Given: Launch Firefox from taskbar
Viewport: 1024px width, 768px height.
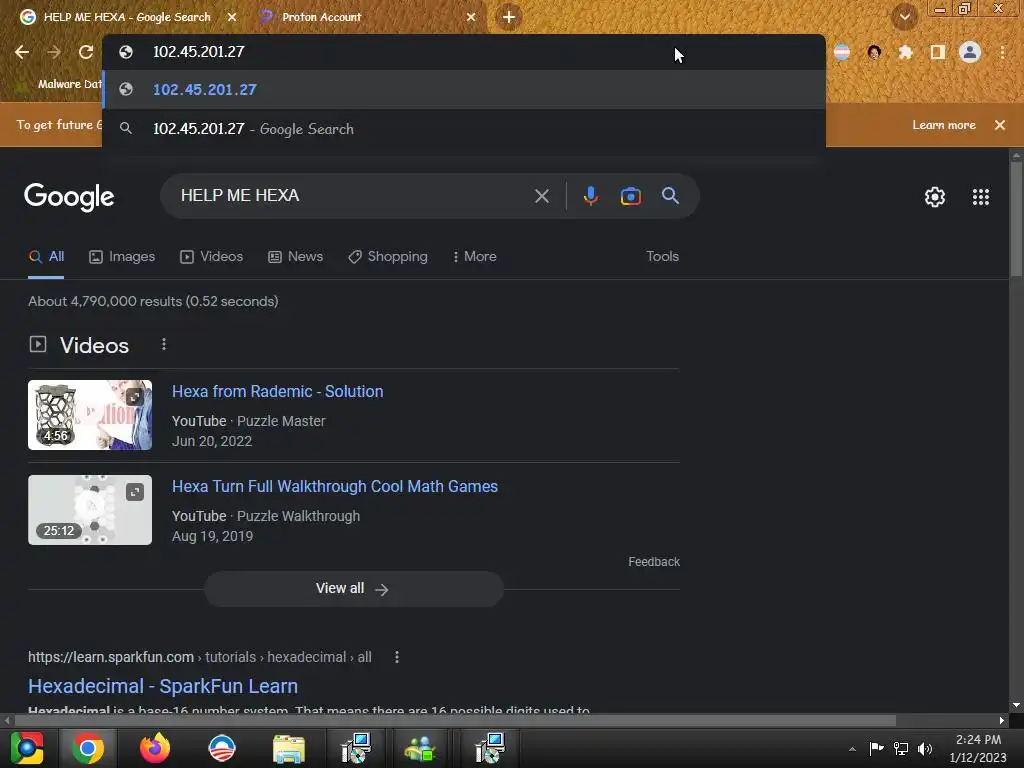Looking at the screenshot, I should 155,748.
